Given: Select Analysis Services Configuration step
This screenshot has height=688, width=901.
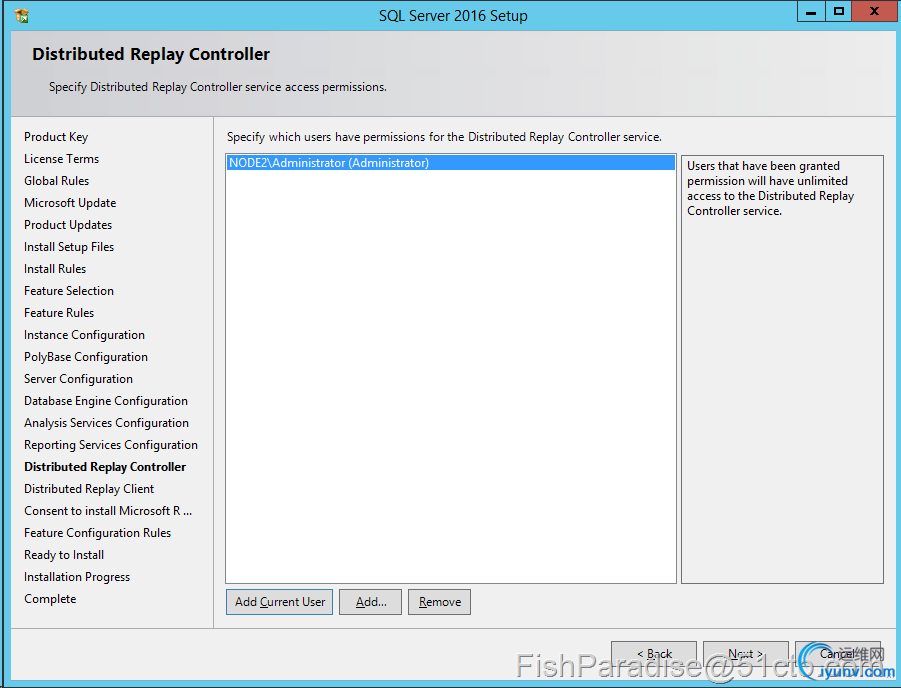Looking at the screenshot, I should (x=106, y=423).
